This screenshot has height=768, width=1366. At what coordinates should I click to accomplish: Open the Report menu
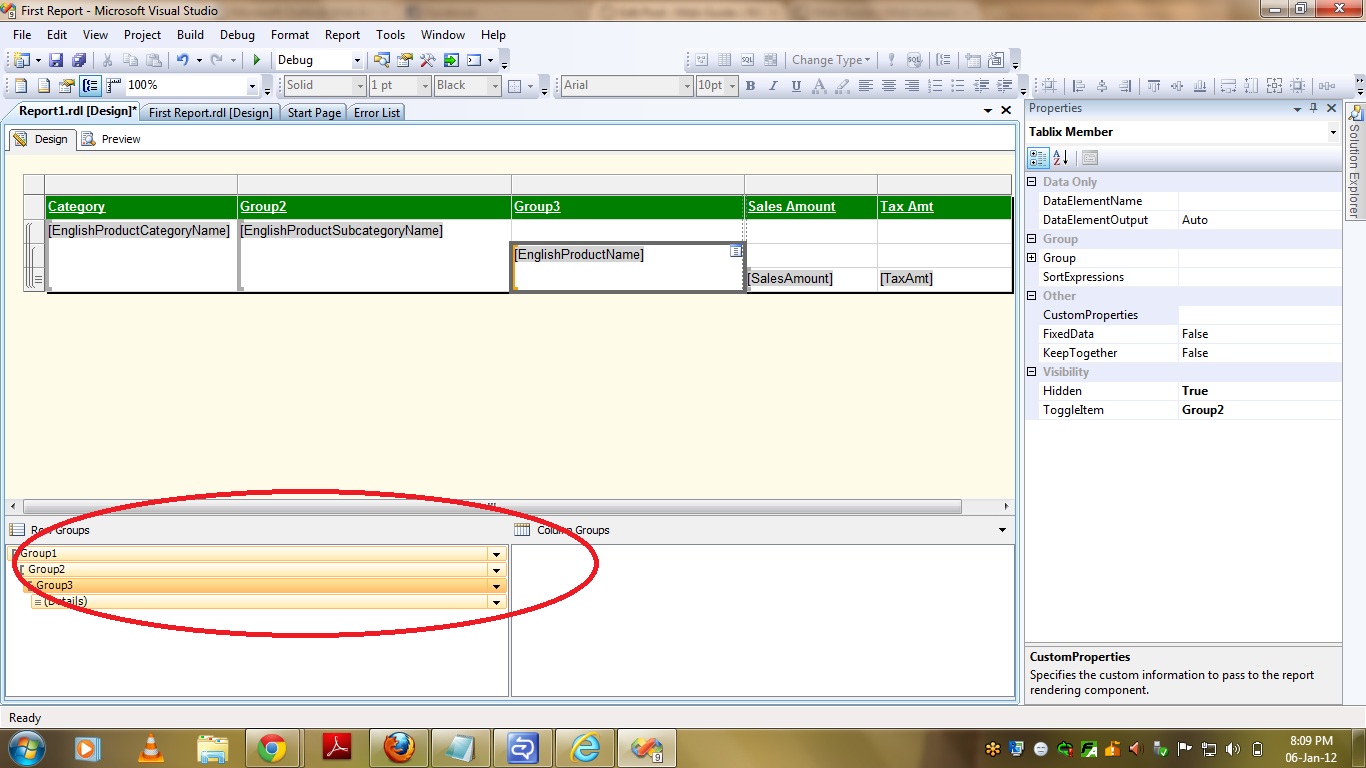pos(342,35)
